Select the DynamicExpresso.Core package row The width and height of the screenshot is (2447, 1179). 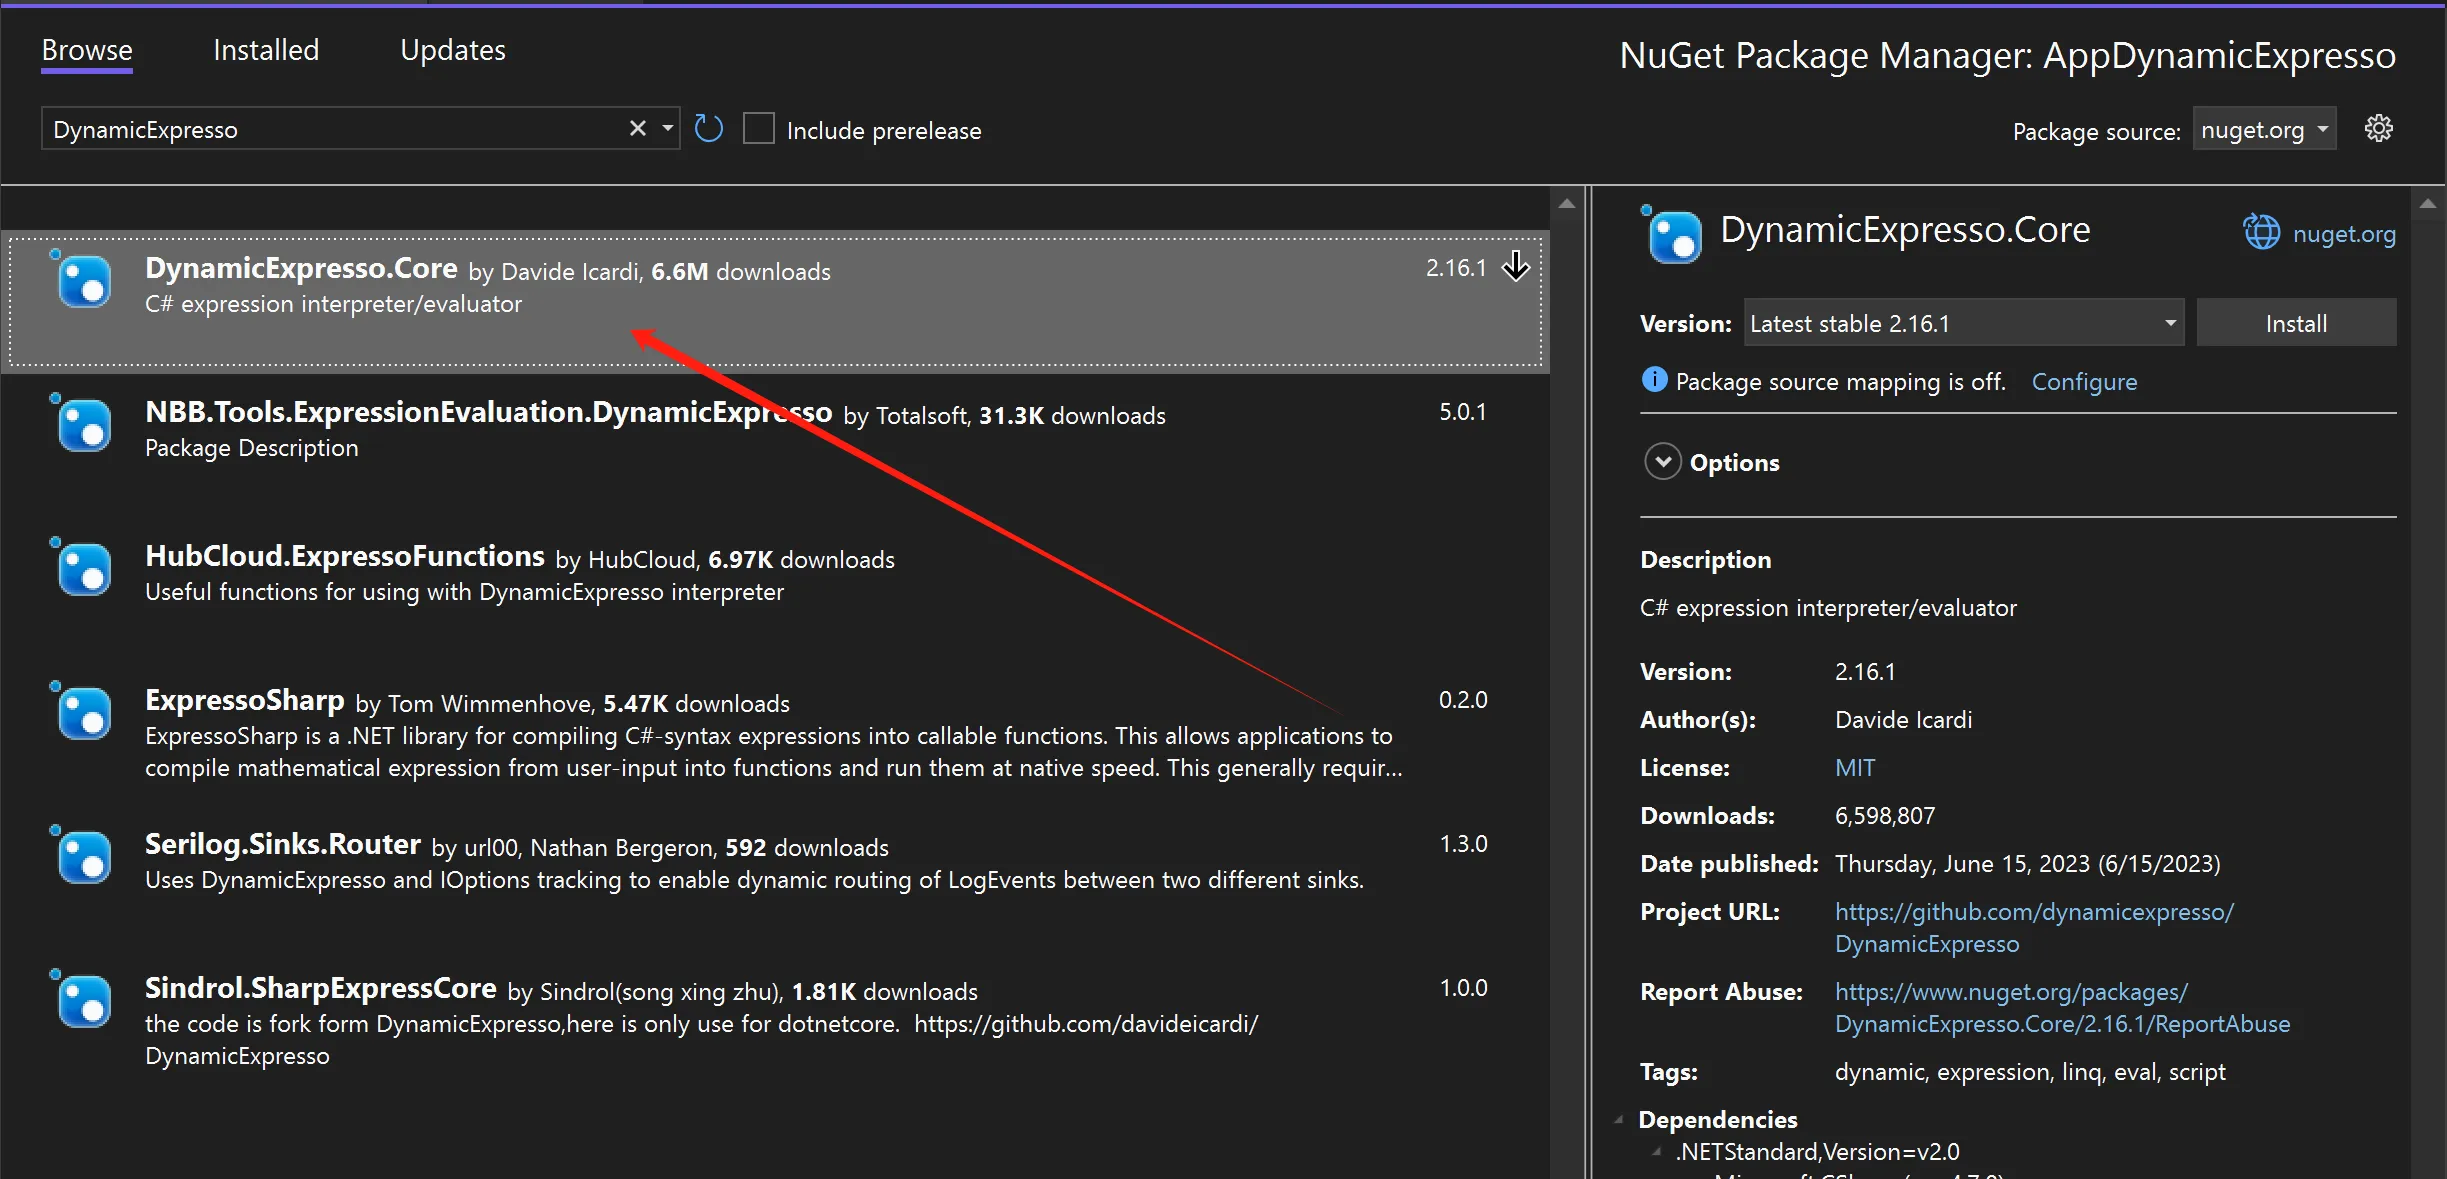click(x=776, y=302)
